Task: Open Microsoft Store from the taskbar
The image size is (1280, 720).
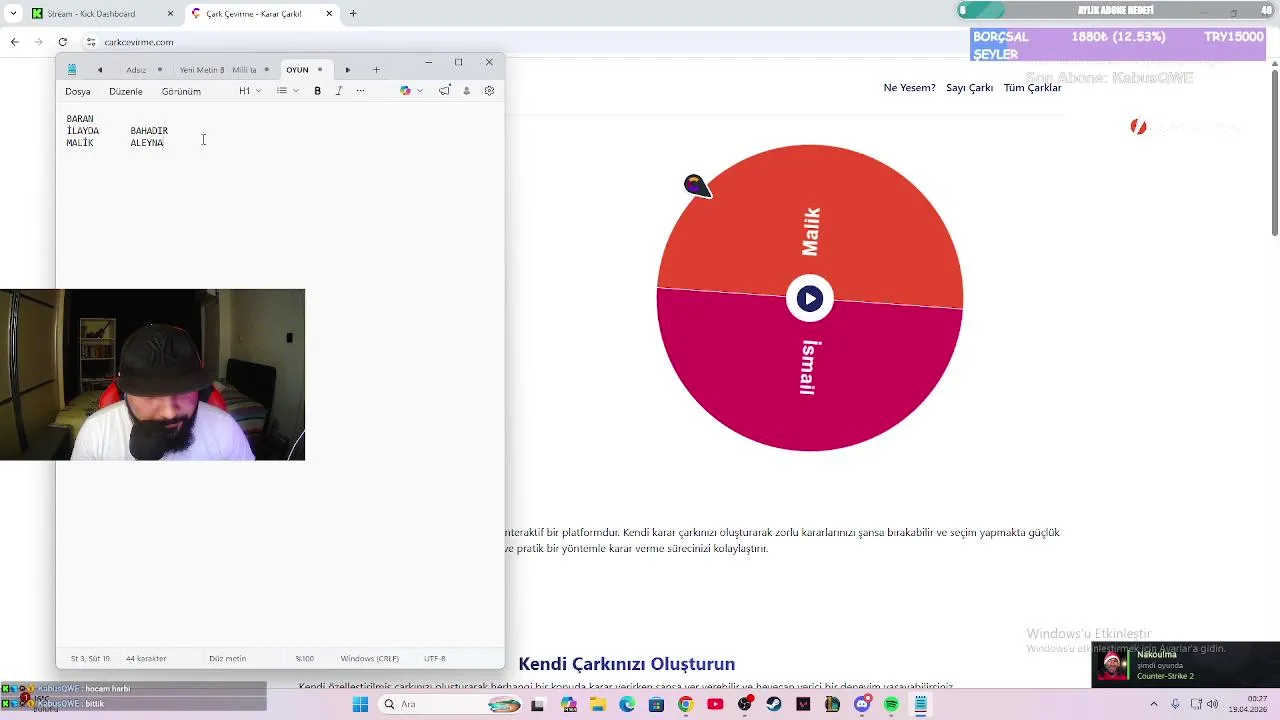Action: point(656,704)
